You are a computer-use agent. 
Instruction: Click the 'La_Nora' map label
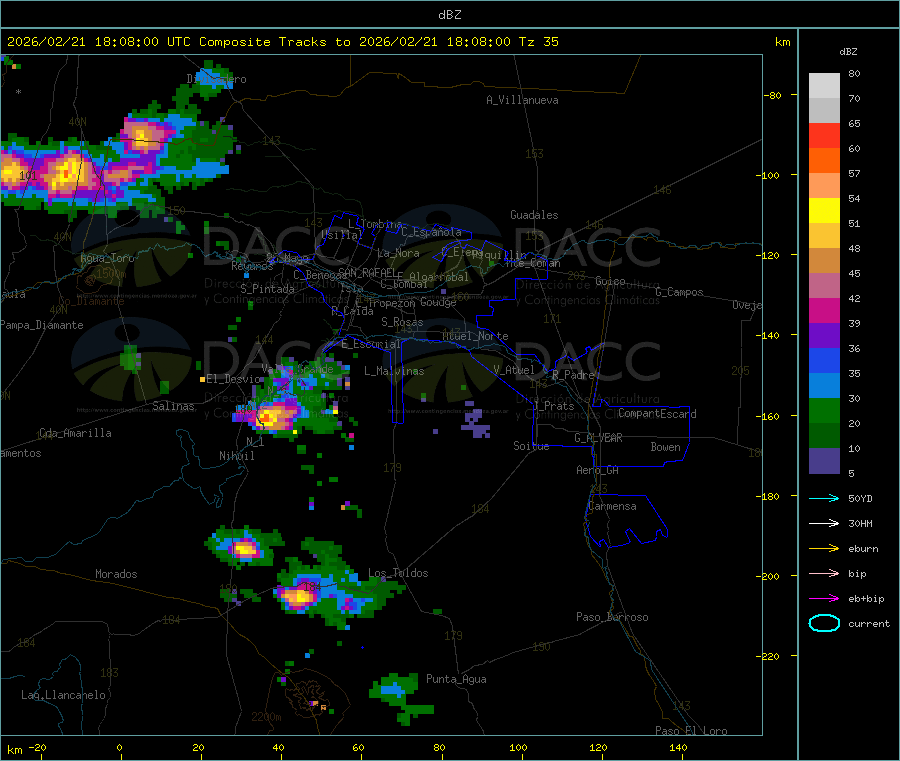coord(398,253)
